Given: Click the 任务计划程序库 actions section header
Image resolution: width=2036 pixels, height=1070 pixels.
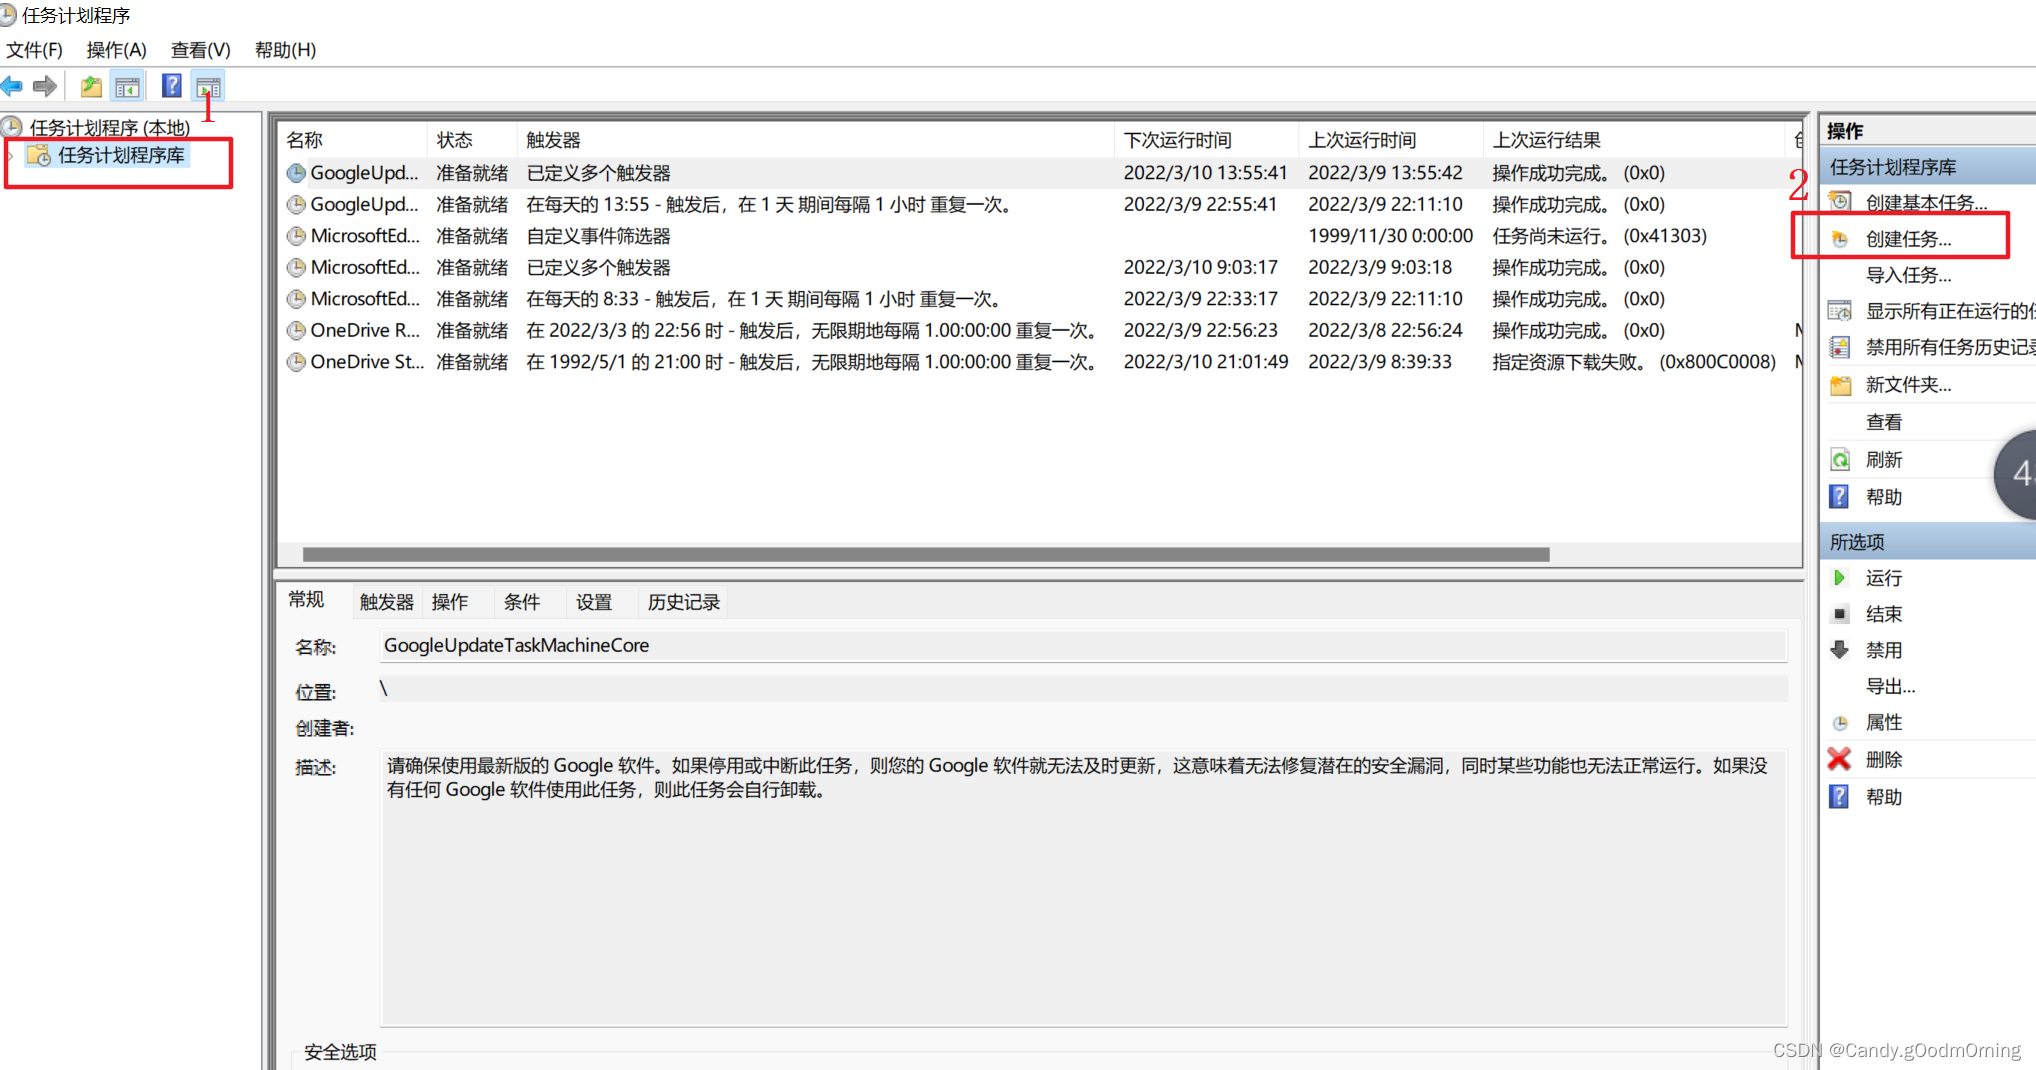Looking at the screenshot, I should point(1930,167).
